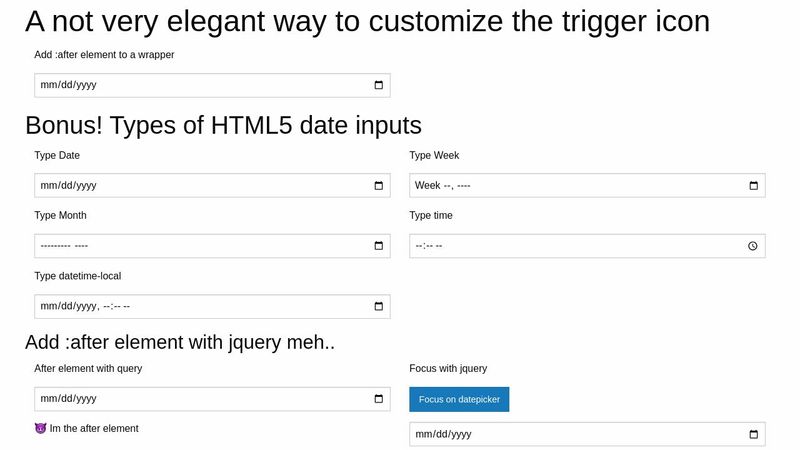Click calendar icon in datetime-local field
800x450 pixels.
point(379,306)
